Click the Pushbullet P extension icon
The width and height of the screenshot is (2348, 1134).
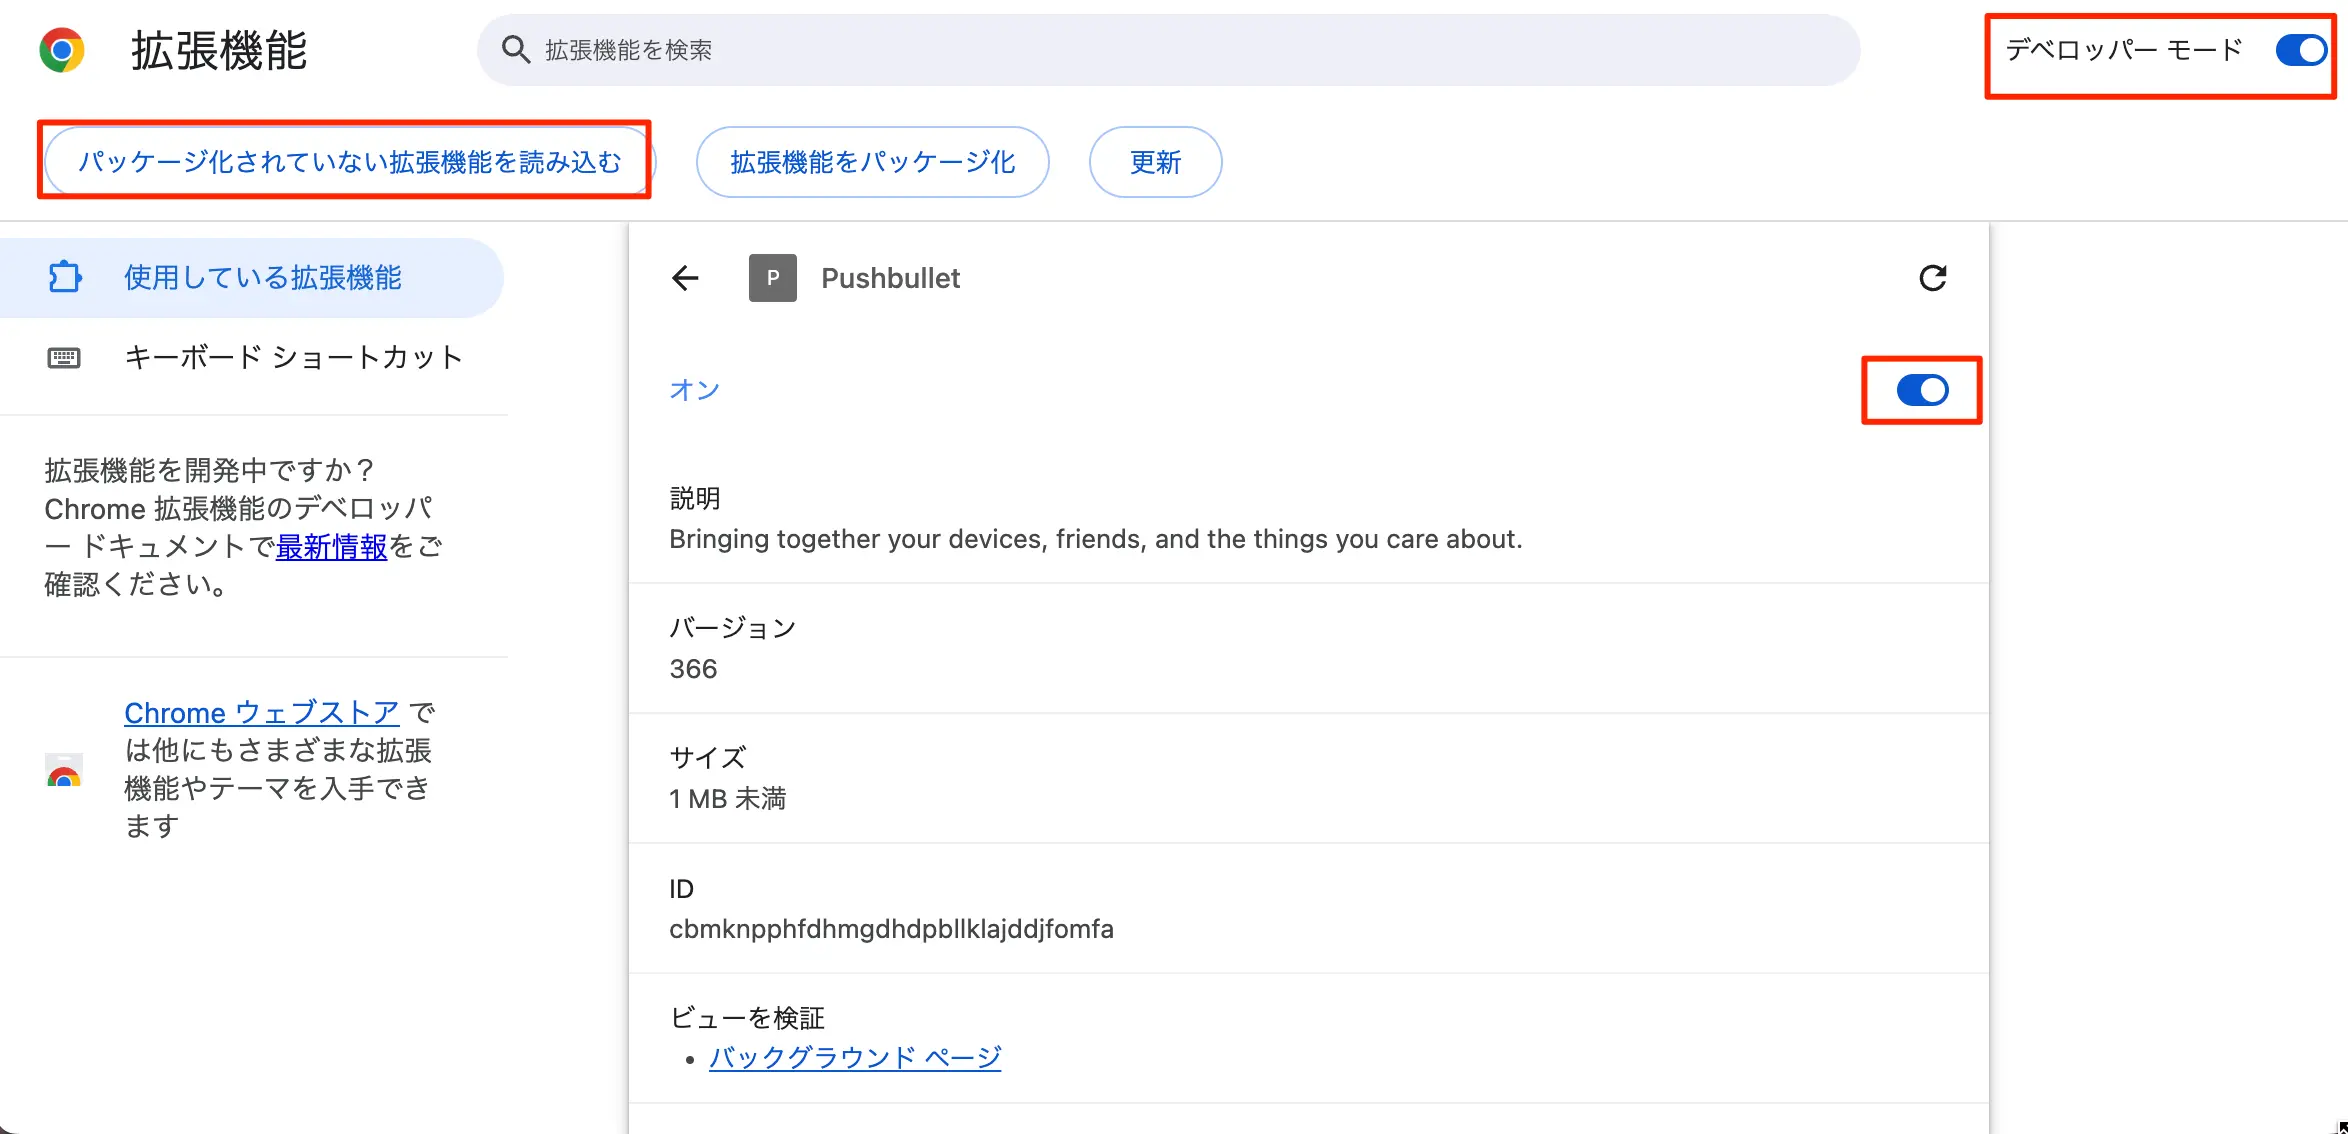point(773,278)
